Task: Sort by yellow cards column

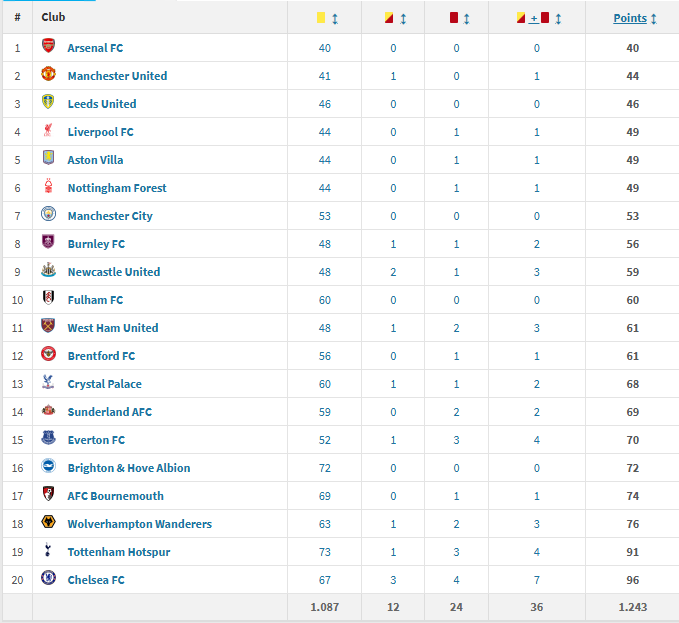Action: [x=325, y=18]
